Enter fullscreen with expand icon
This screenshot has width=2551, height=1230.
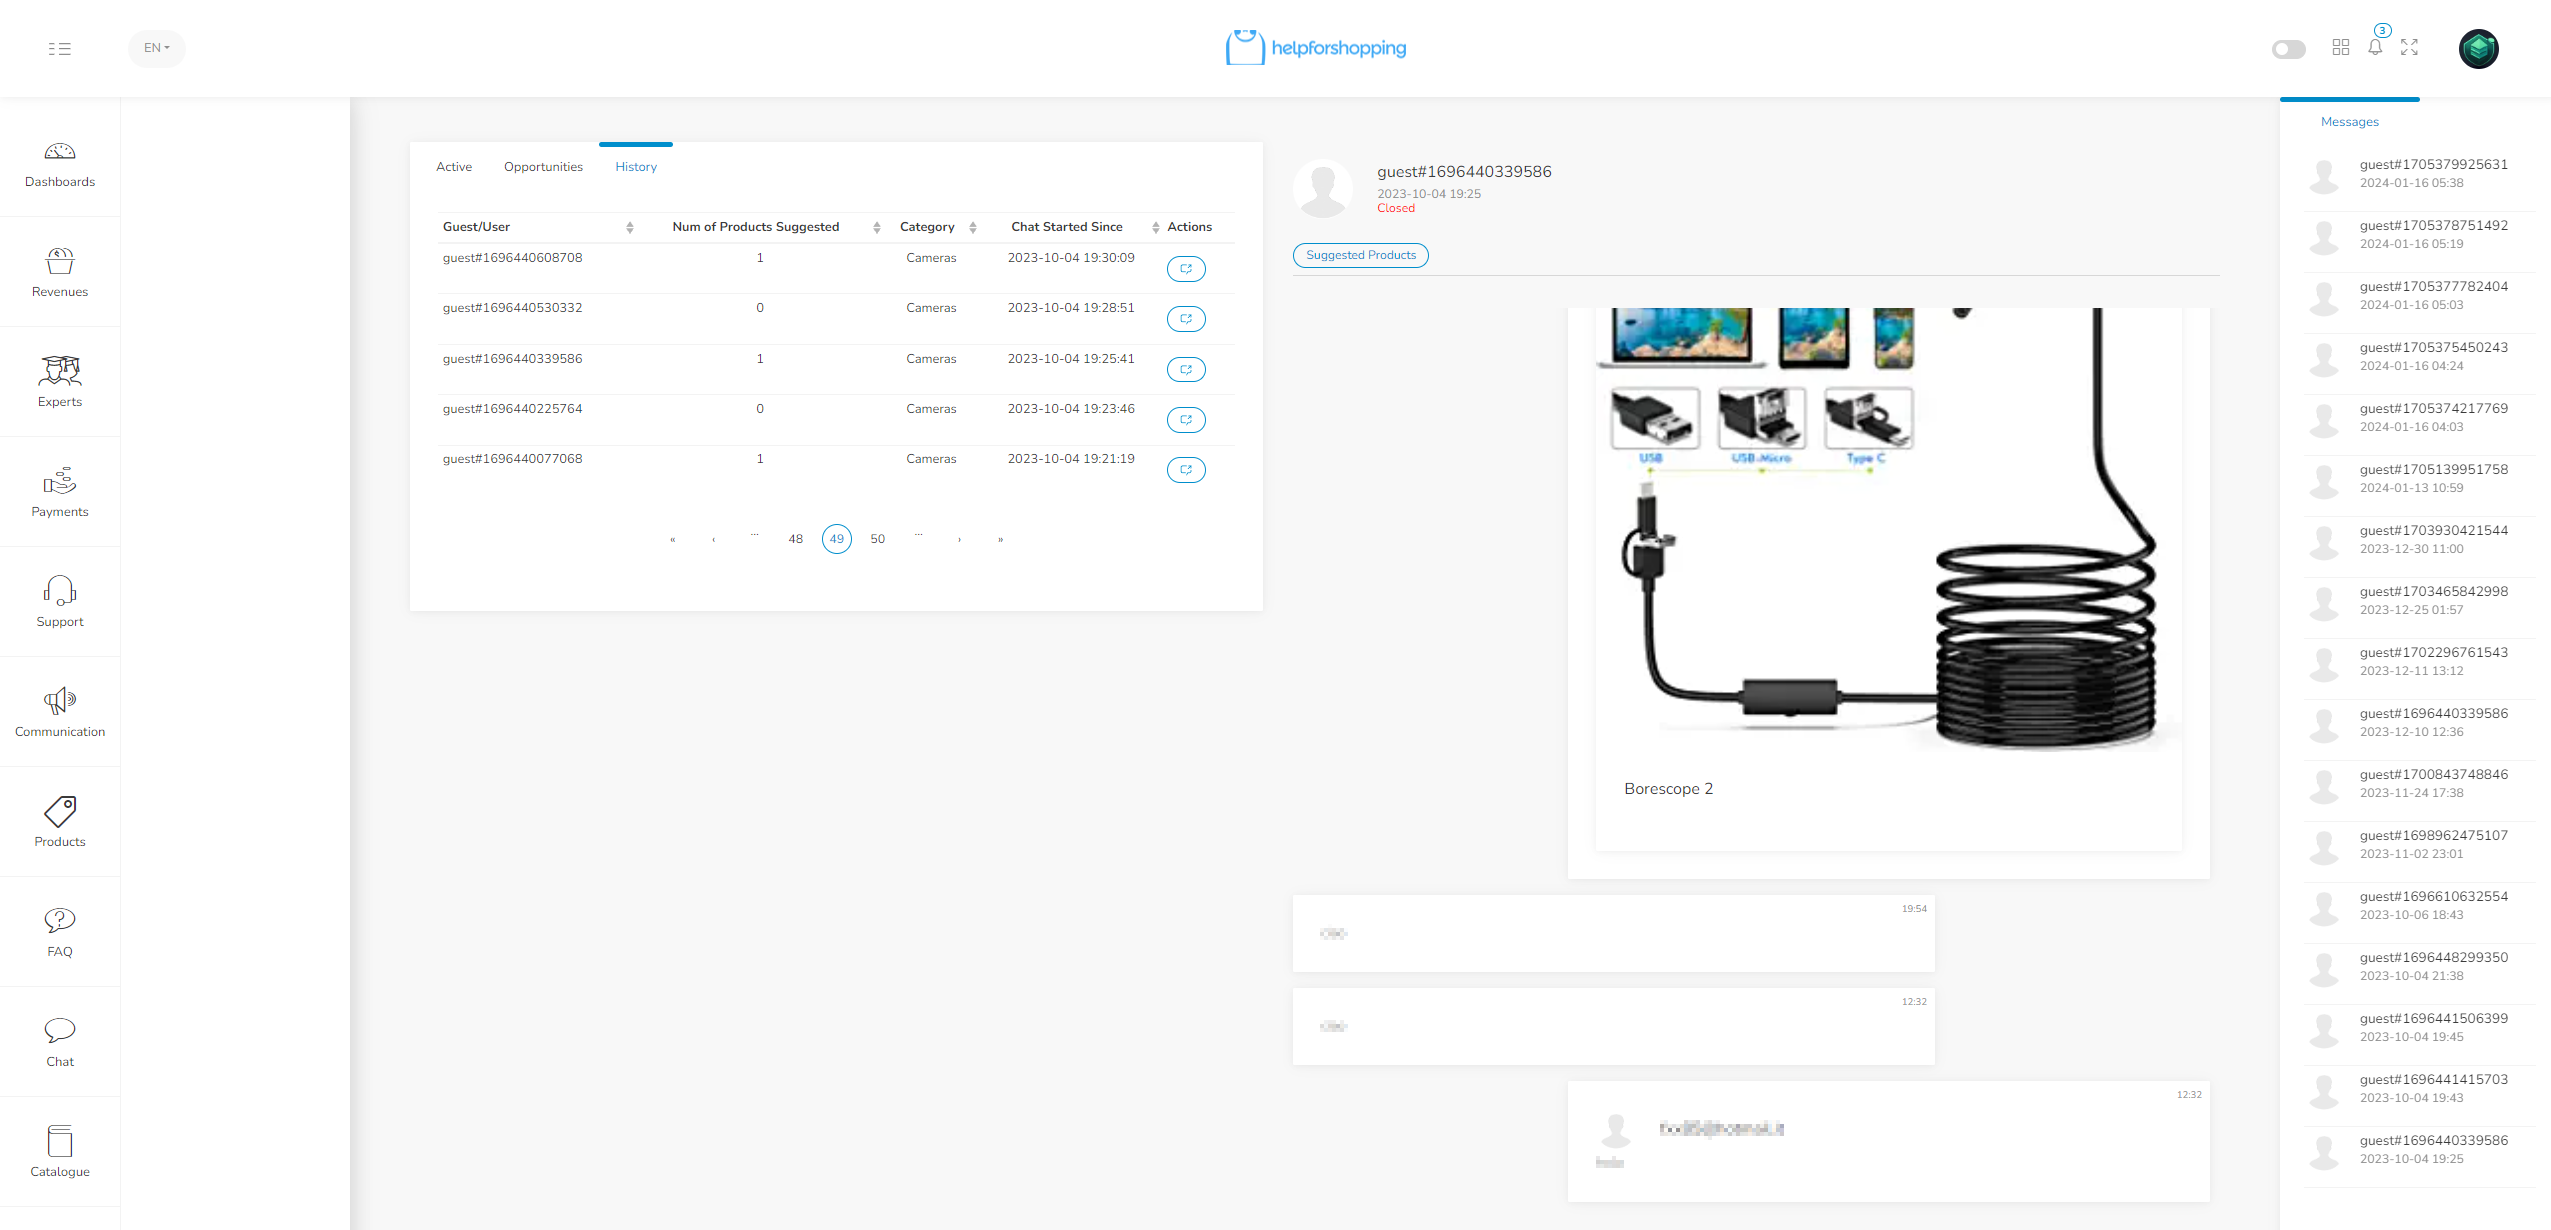point(2409,47)
